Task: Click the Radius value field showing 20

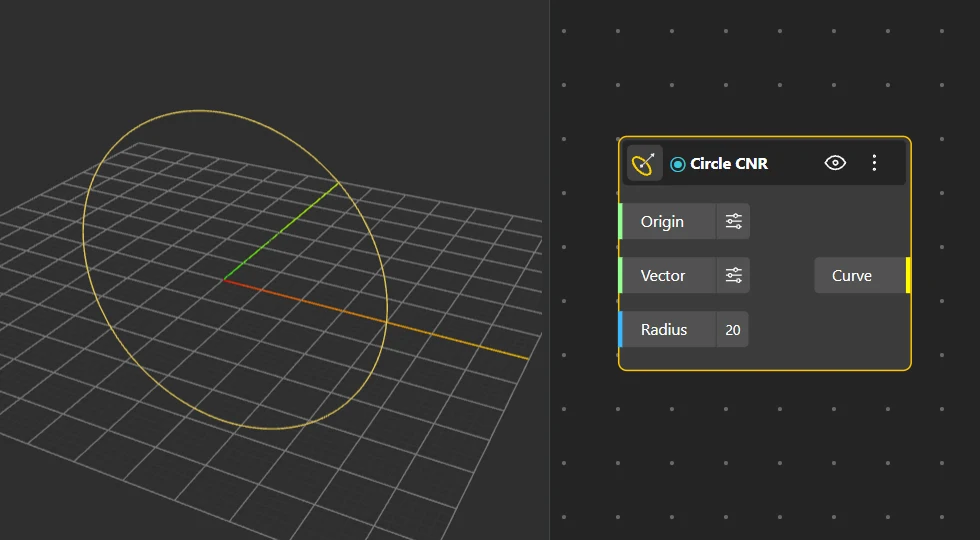Action: point(732,329)
